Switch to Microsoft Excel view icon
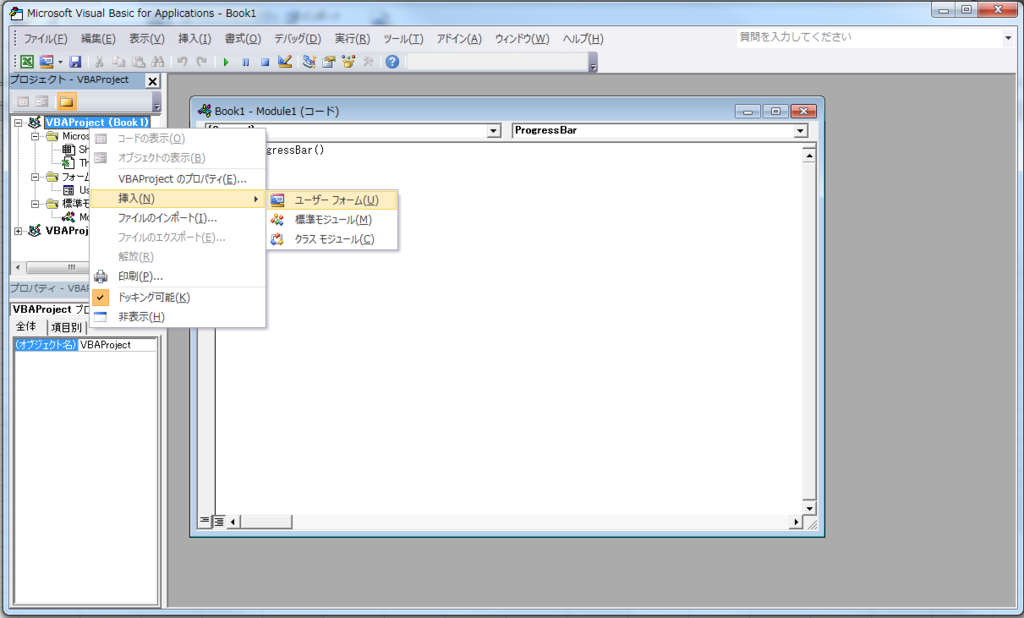 point(27,62)
